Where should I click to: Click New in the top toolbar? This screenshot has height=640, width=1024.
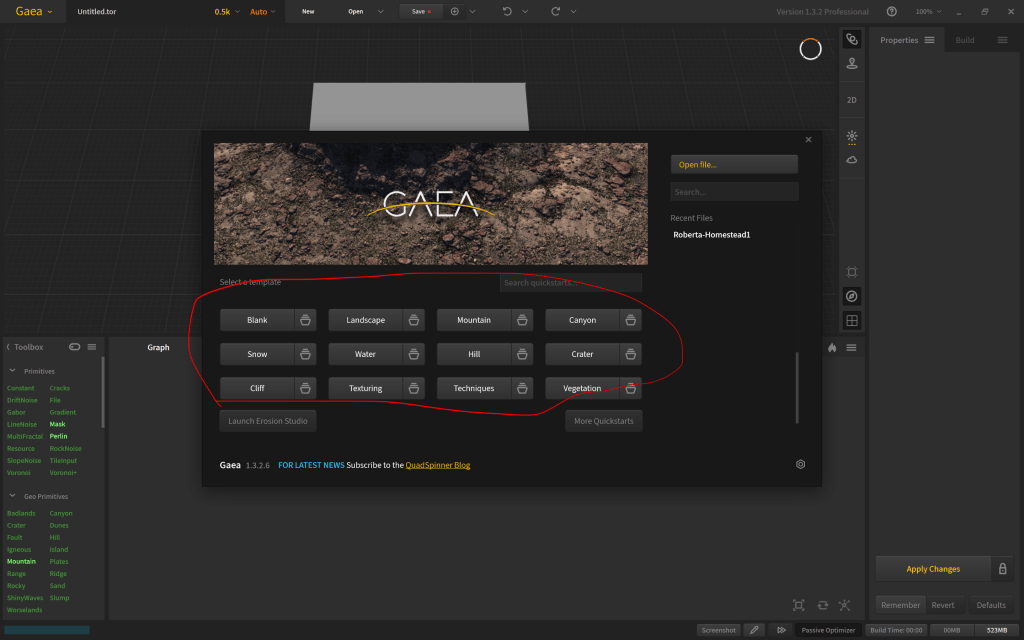(308, 12)
